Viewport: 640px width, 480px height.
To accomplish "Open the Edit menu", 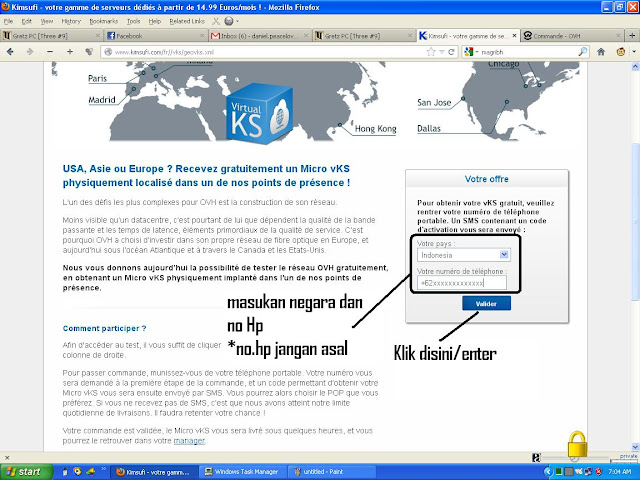I will (x=27, y=21).
